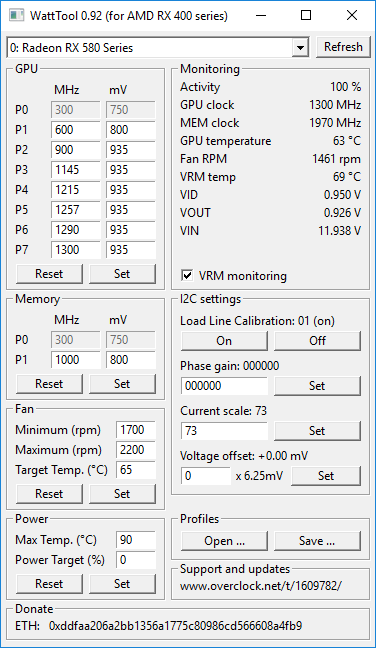Image resolution: width=376 pixels, height=648 pixels.
Task: Click Set in the Fan section
Action: click(x=122, y=493)
